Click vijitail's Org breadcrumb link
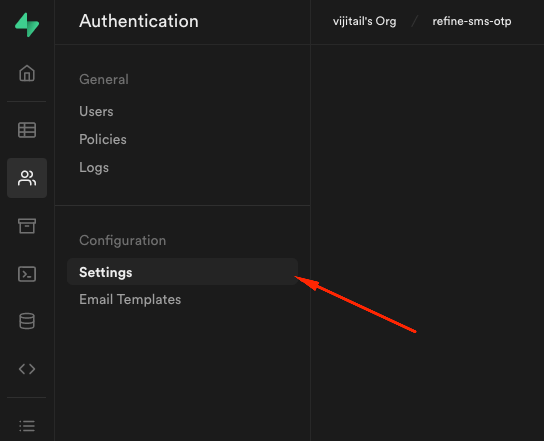Screen dimensions: 544x441 click(364, 21)
